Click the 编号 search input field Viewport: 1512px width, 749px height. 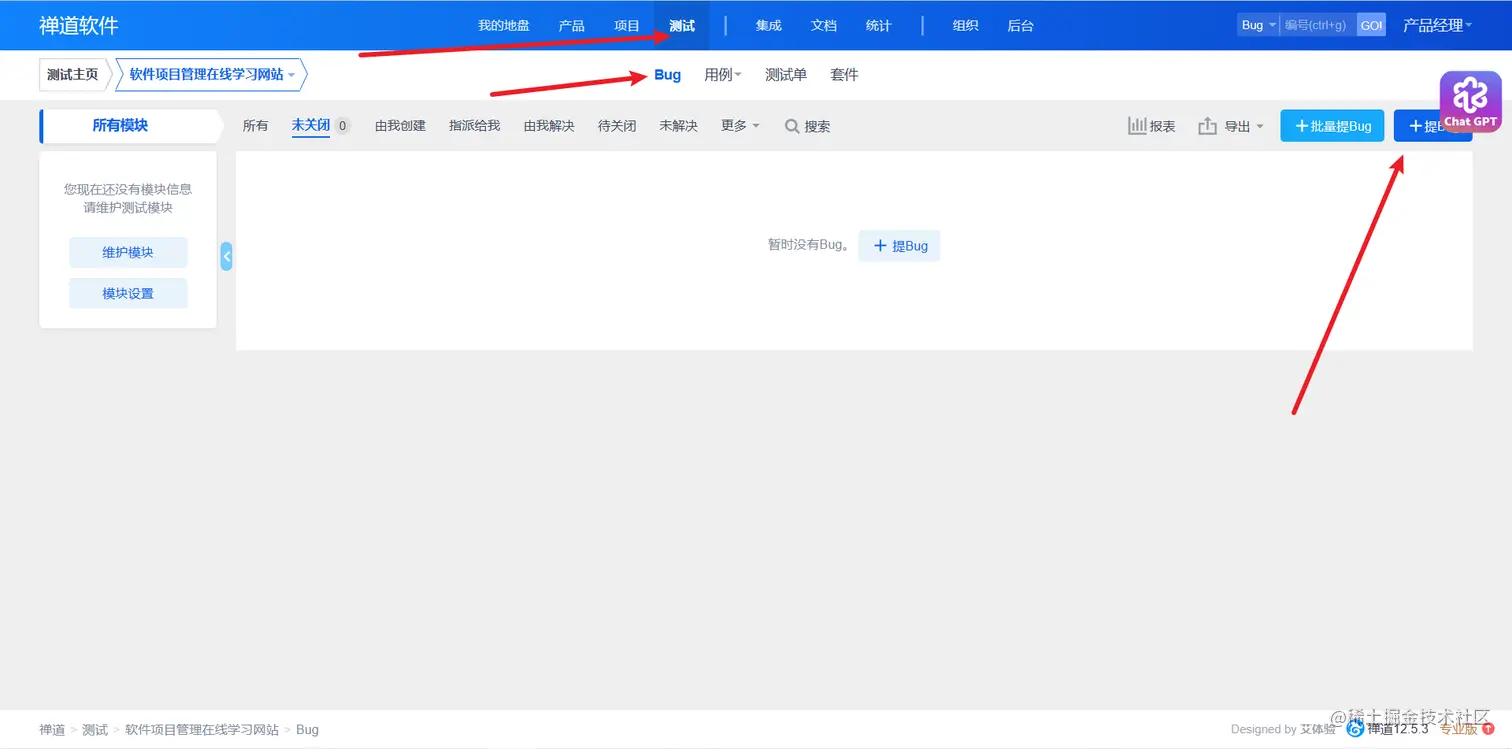1318,25
